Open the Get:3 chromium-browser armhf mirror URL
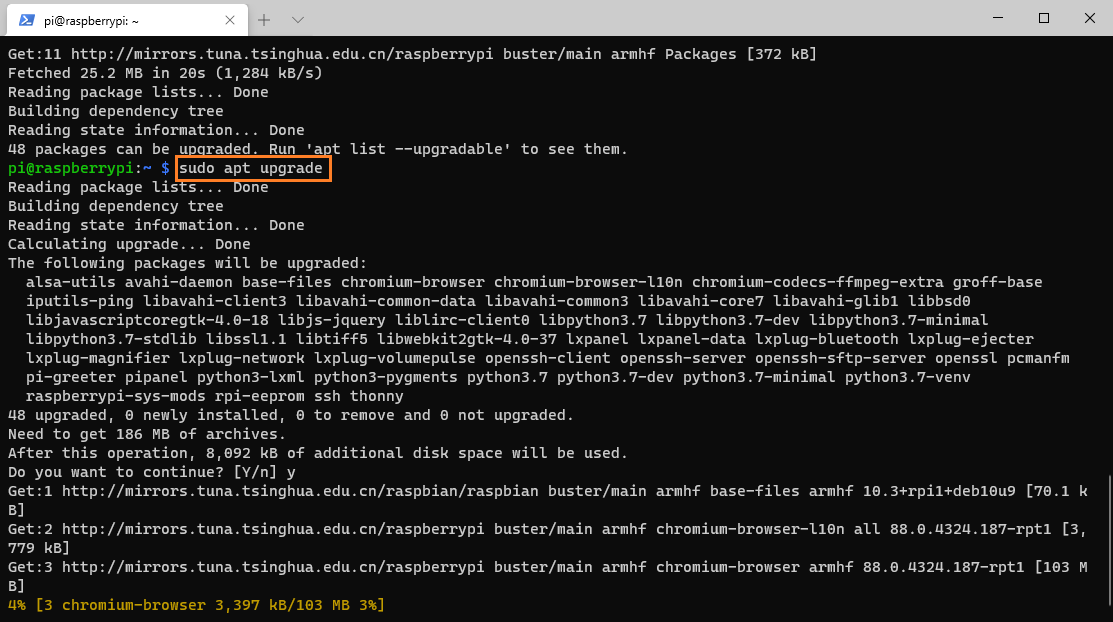 pos(273,567)
